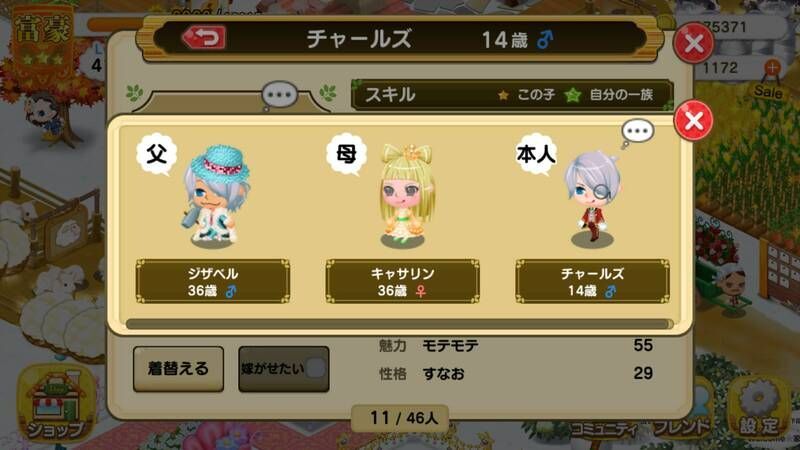The width and height of the screenshot is (800, 450).
Task: Click the speech bubble on the tab
Action: click(279, 95)
